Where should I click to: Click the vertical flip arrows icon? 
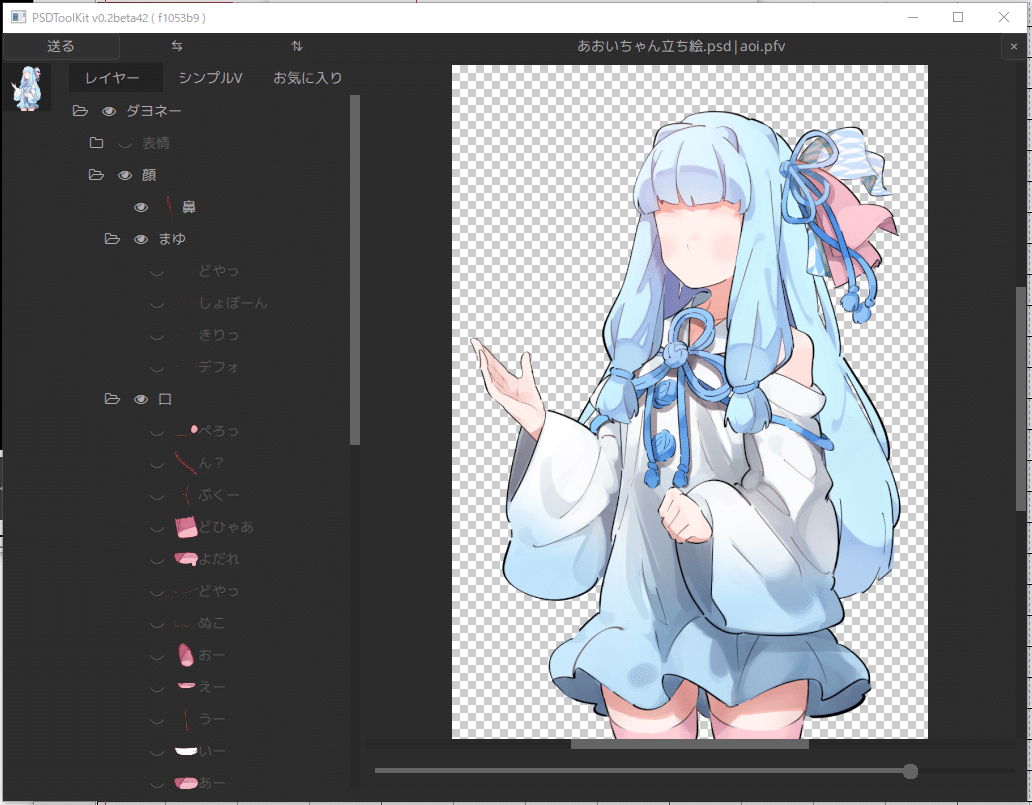click(297, 46)
